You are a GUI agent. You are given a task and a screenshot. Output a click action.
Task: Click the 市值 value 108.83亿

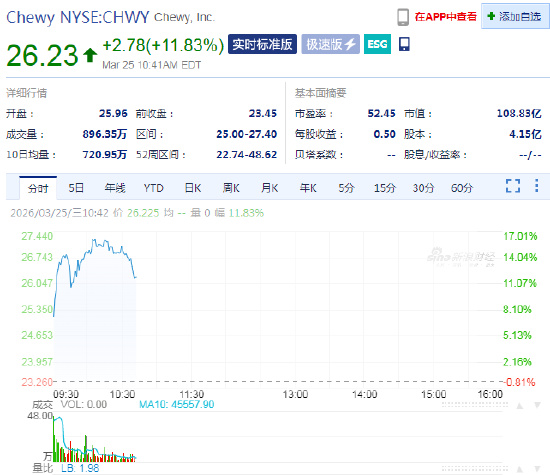[519, 113]
